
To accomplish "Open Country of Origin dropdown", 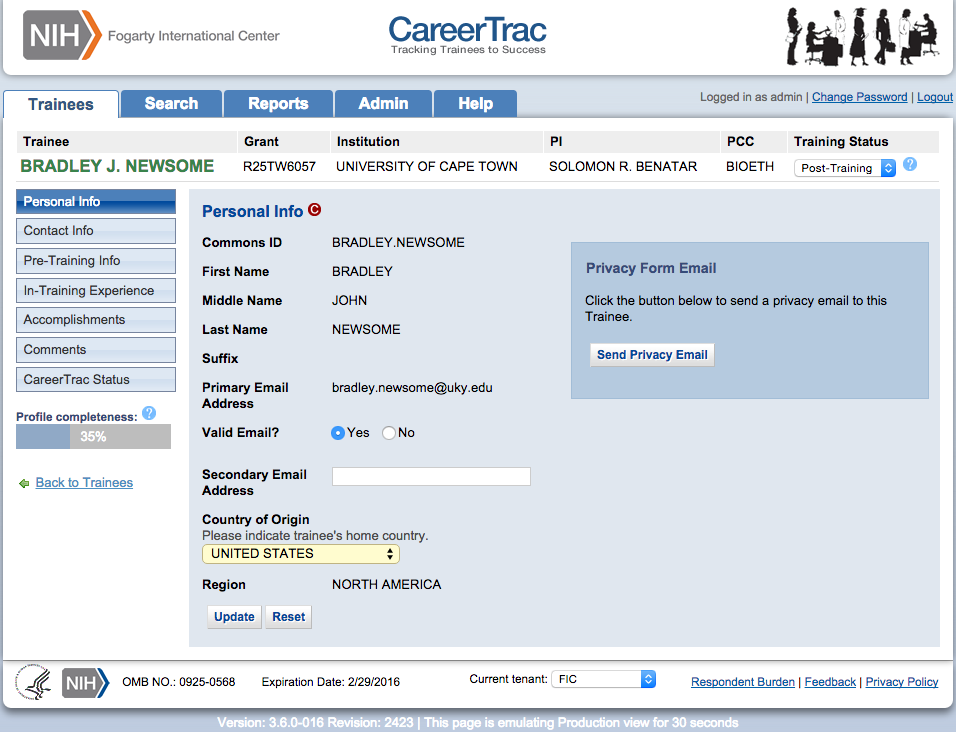I will tap(301, 553).
